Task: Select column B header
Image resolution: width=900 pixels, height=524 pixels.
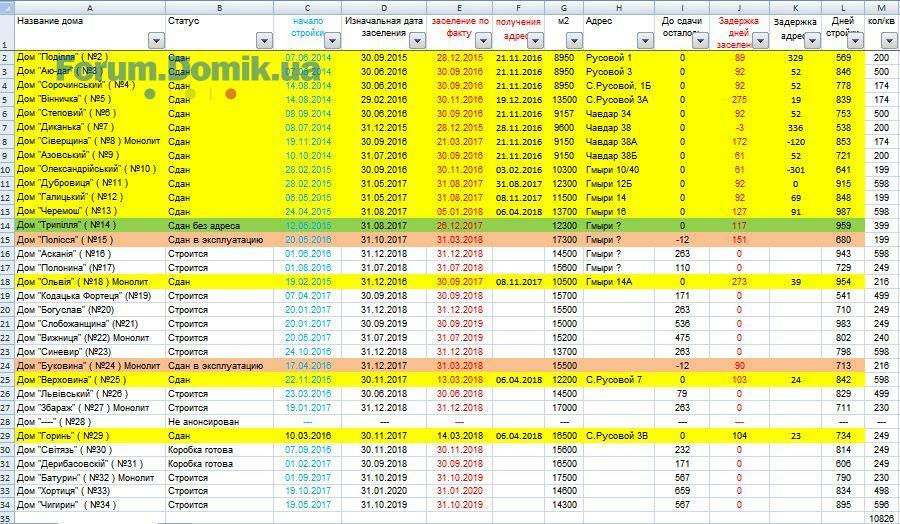Action: point(220,7)
